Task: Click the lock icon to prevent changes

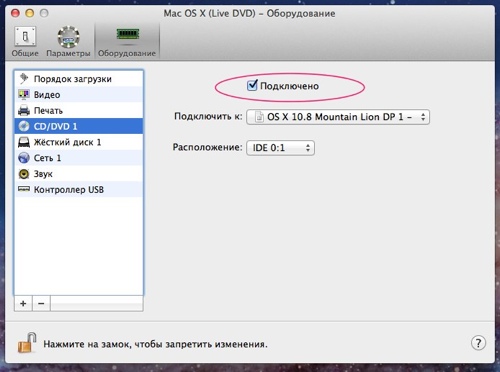Action: tap(27, 343)
